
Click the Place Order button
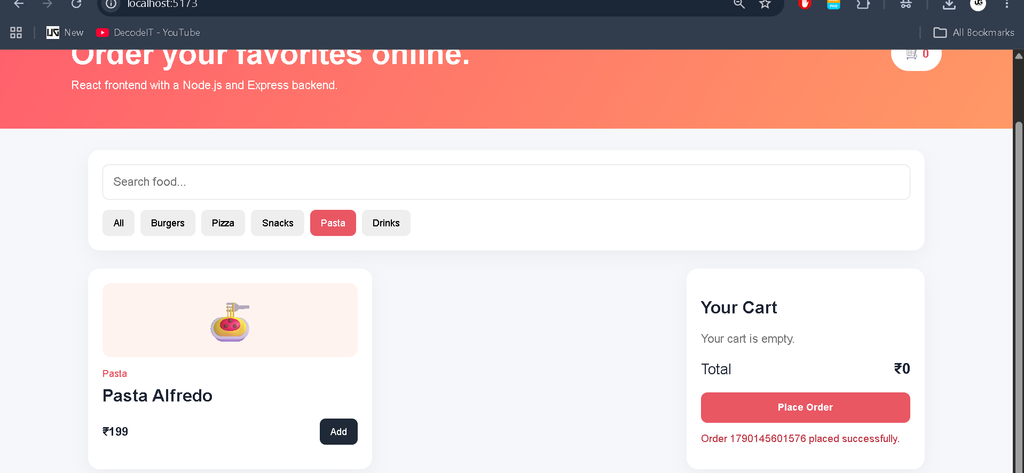coord(805,408)
